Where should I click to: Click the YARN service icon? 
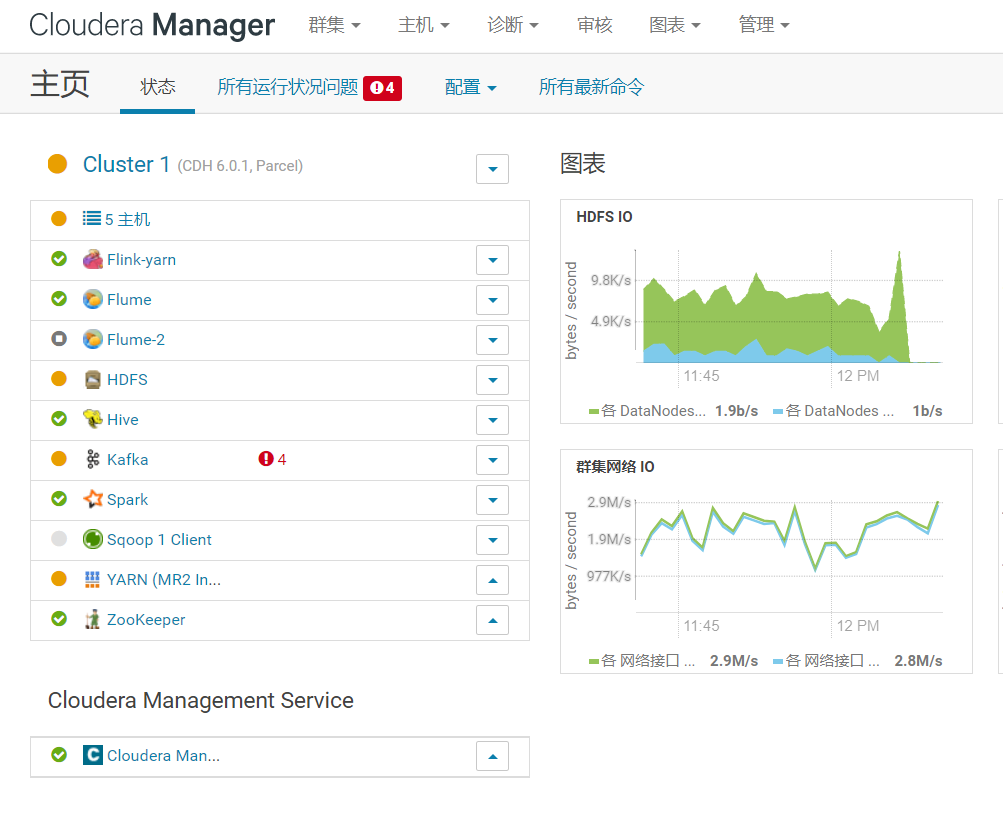click(x=92, y=579)
